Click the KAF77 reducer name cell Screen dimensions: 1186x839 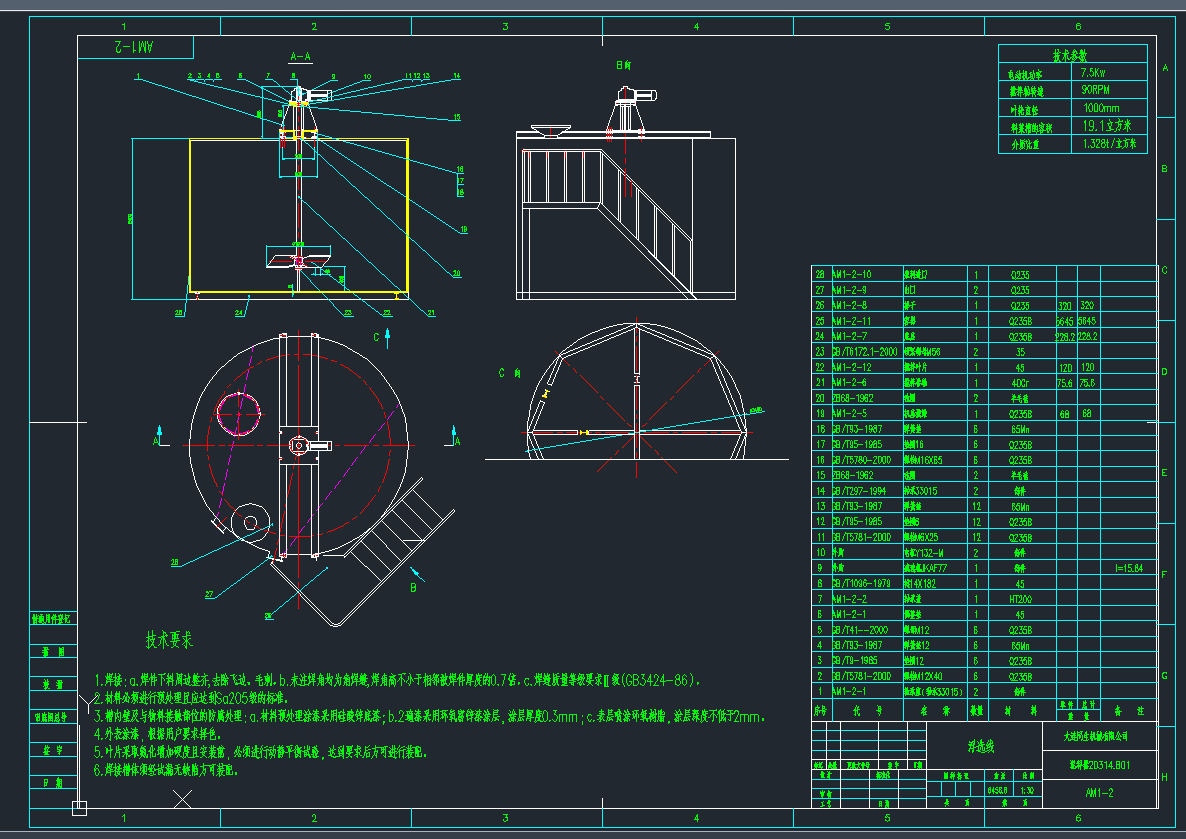(925, 568)
